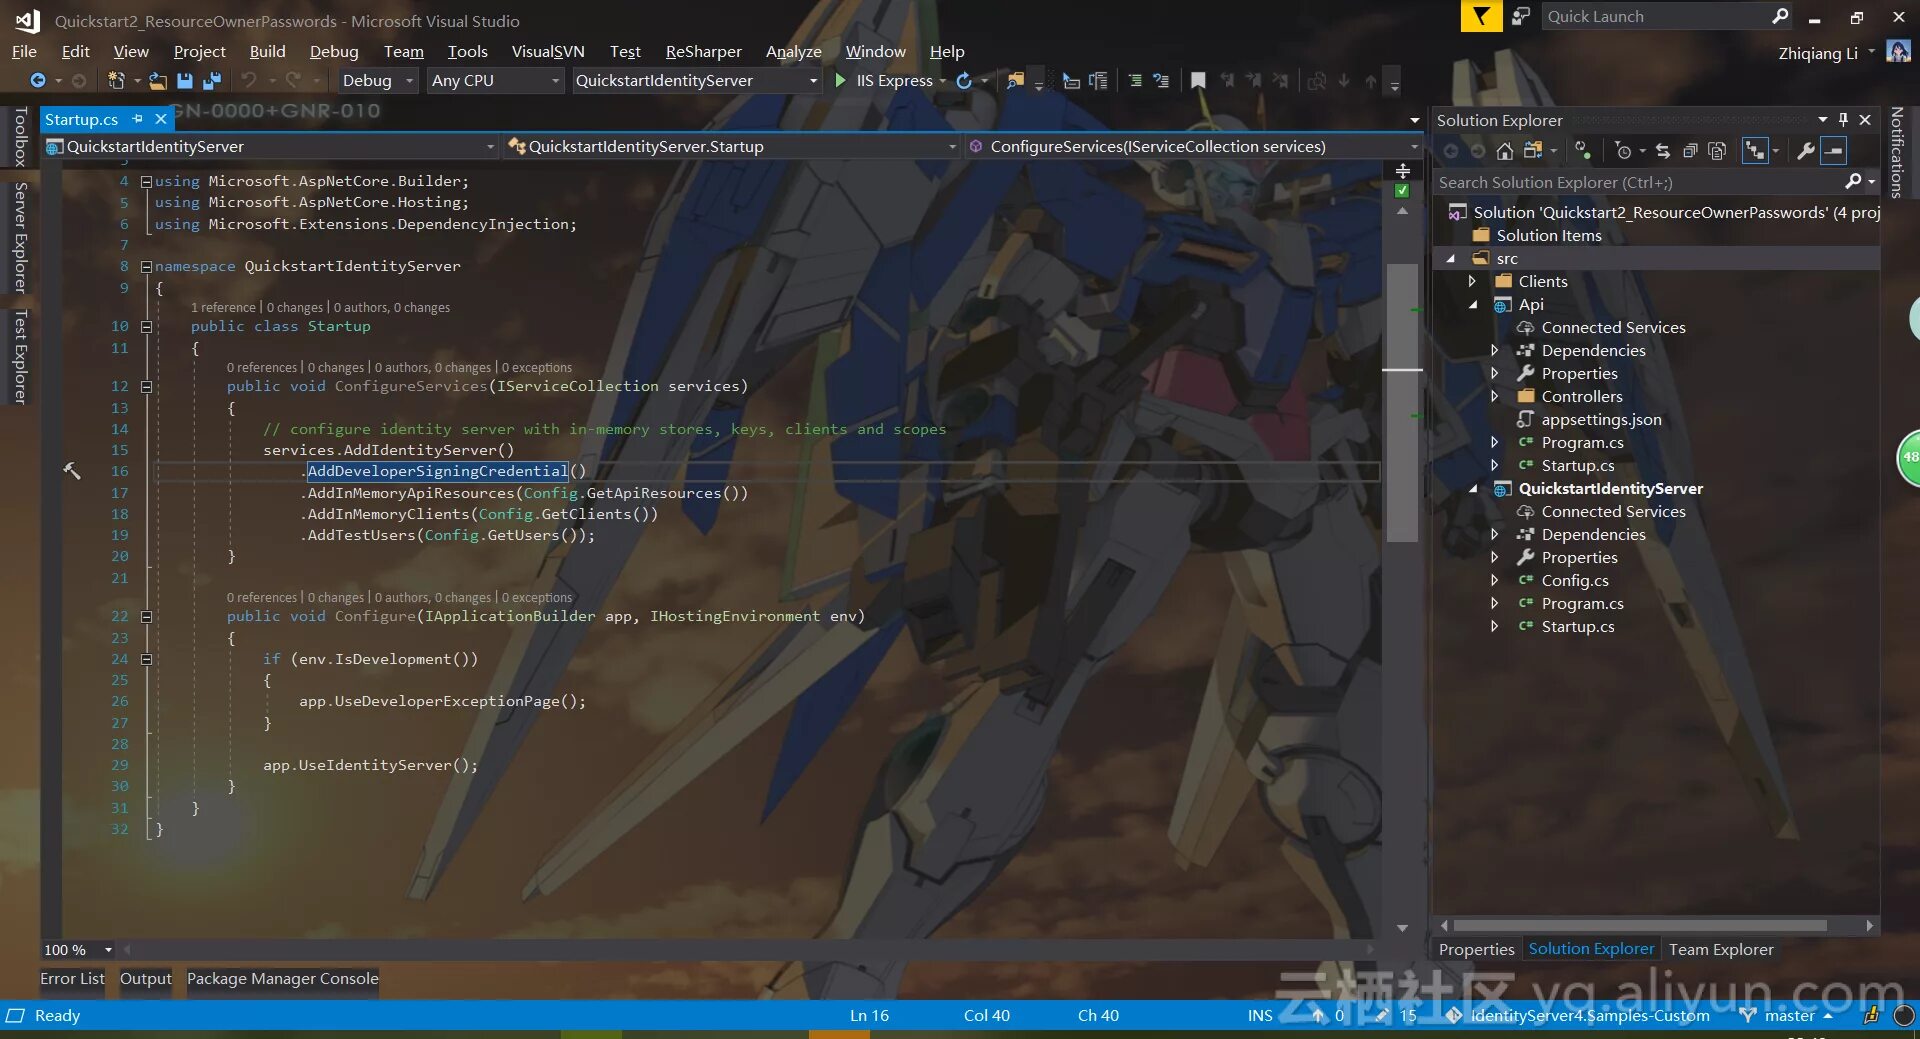Click the Quick Launch magnifier icon

tap(1780, 16)
